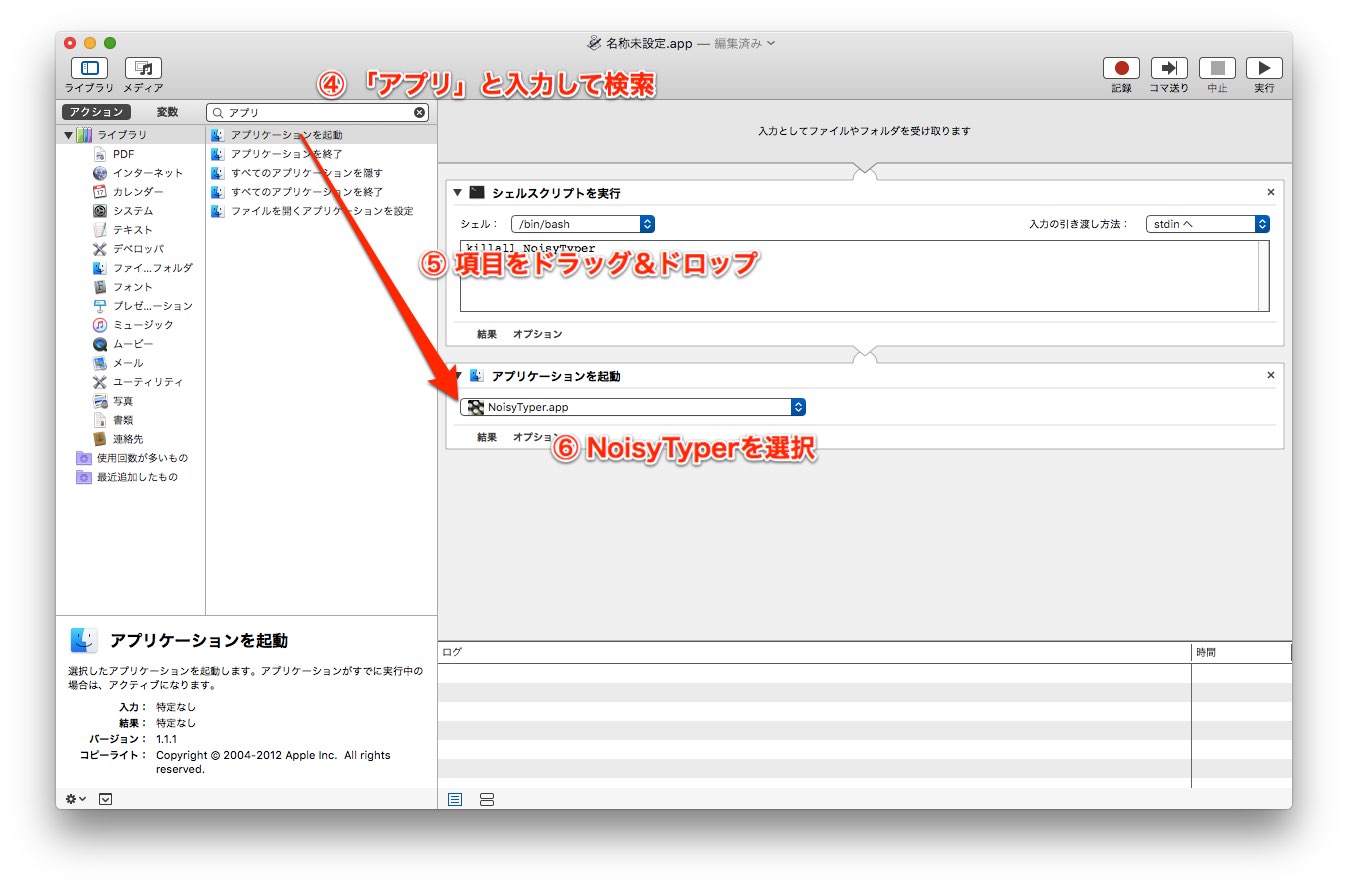The width and height of the screenshot is (1348, 889).
Task: Select the PDF category icon
Action: 100,154
